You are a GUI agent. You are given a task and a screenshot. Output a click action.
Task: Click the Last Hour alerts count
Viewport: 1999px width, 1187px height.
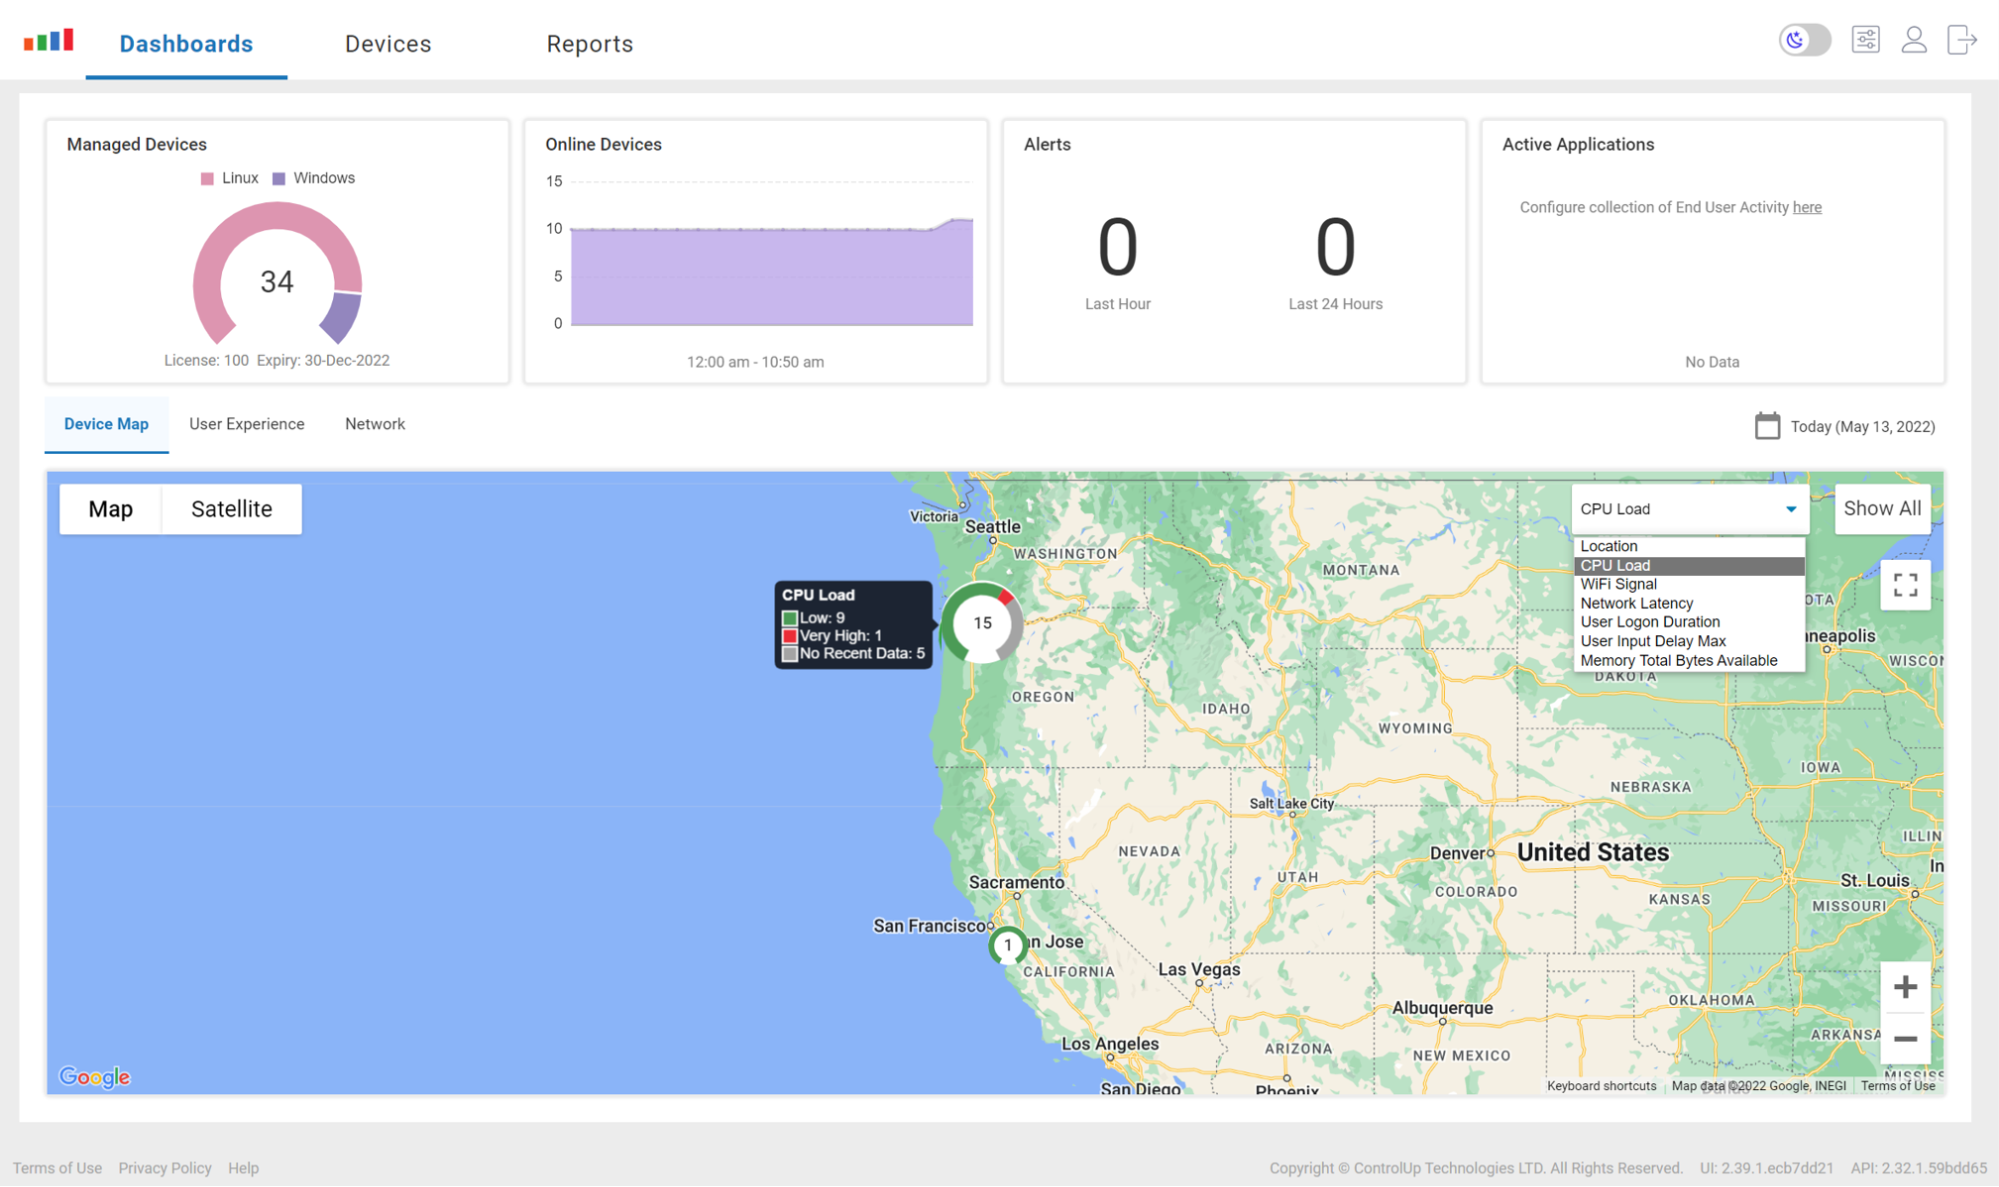(x=1117, y=247)
